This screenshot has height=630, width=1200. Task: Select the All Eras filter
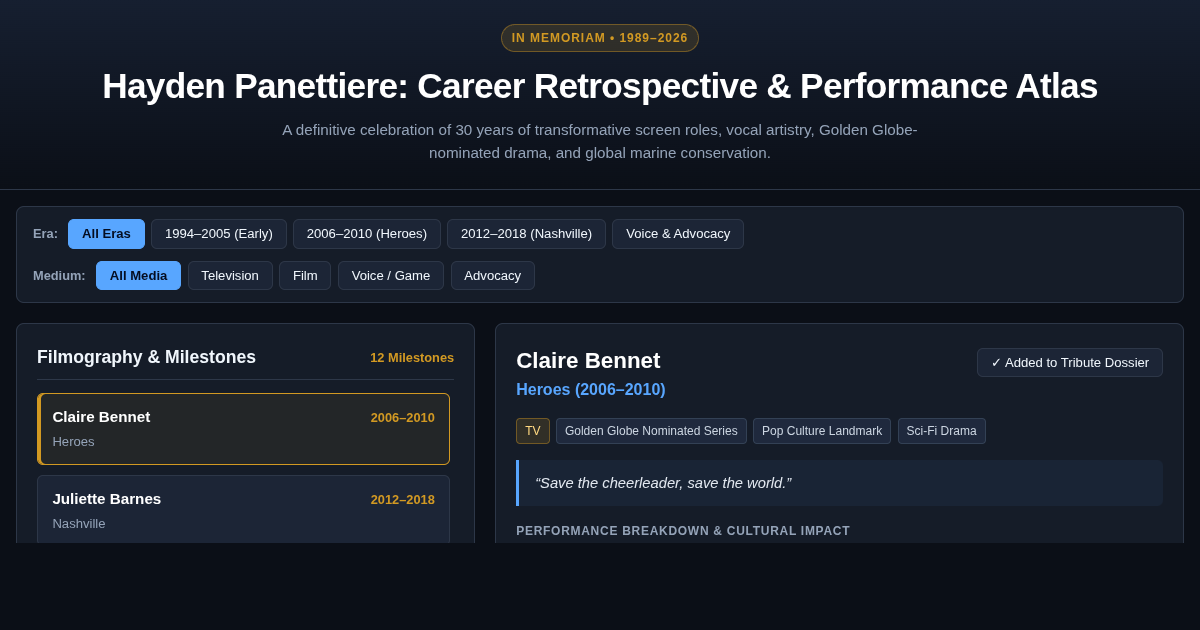(106, 234)
